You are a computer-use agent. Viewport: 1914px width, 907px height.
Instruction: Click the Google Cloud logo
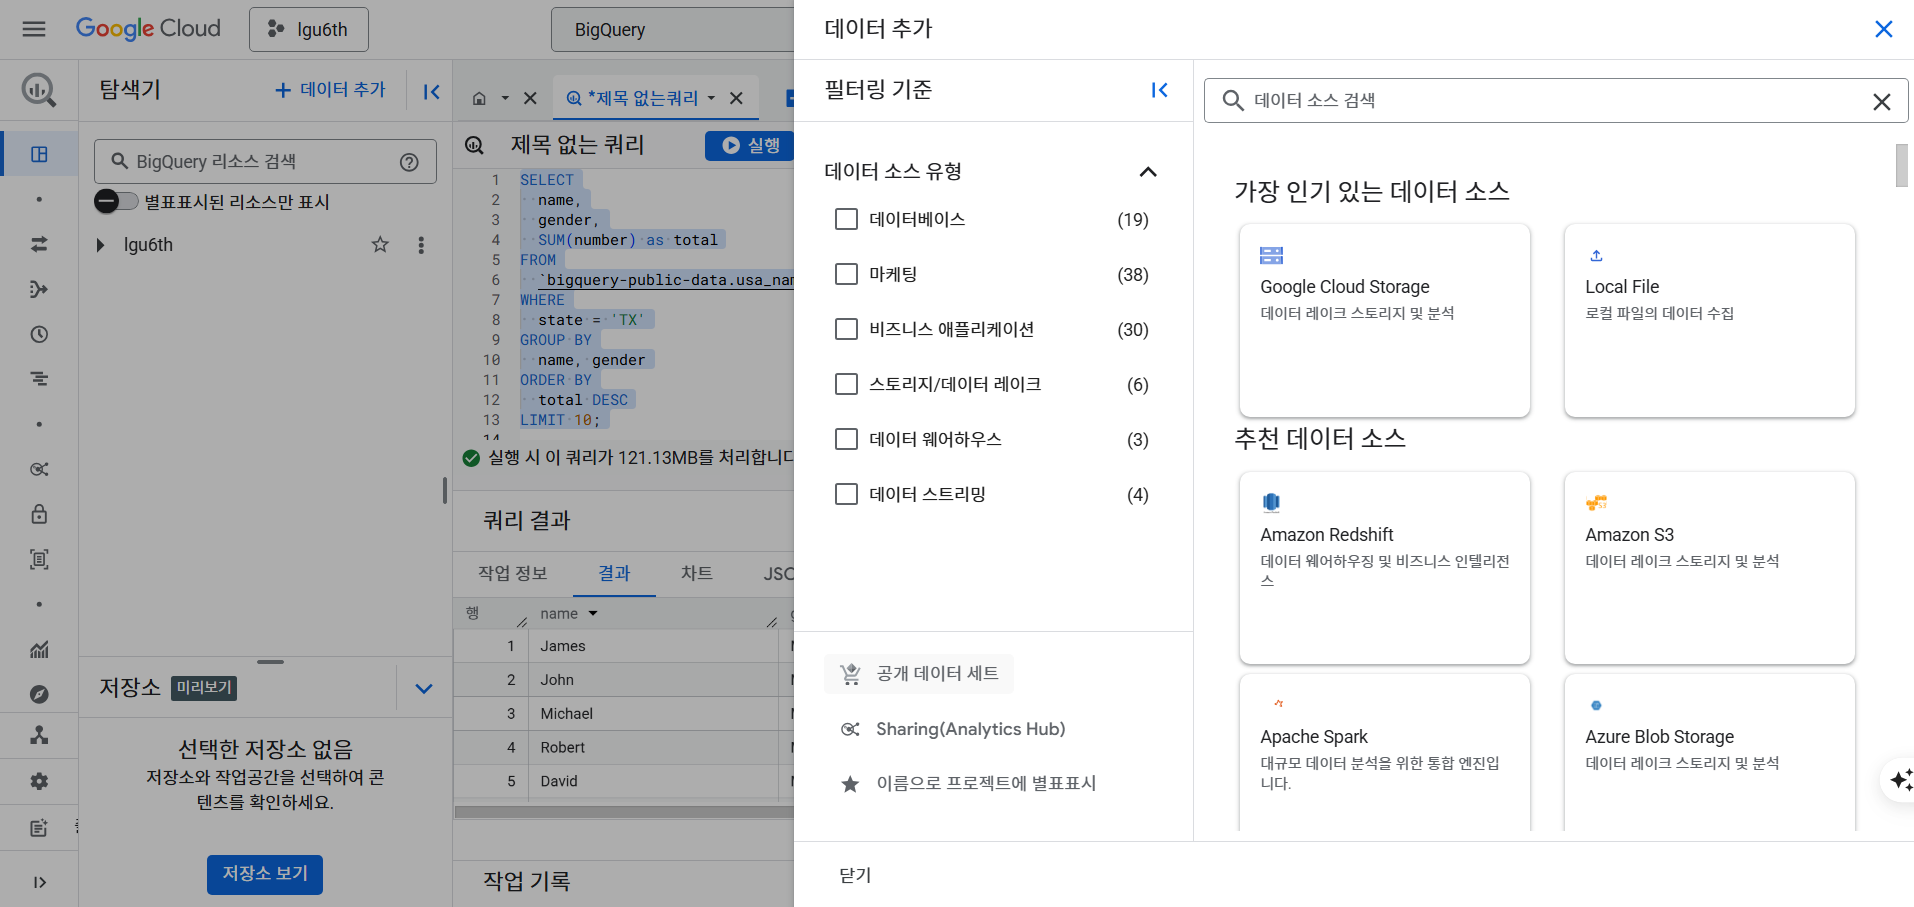148,29
